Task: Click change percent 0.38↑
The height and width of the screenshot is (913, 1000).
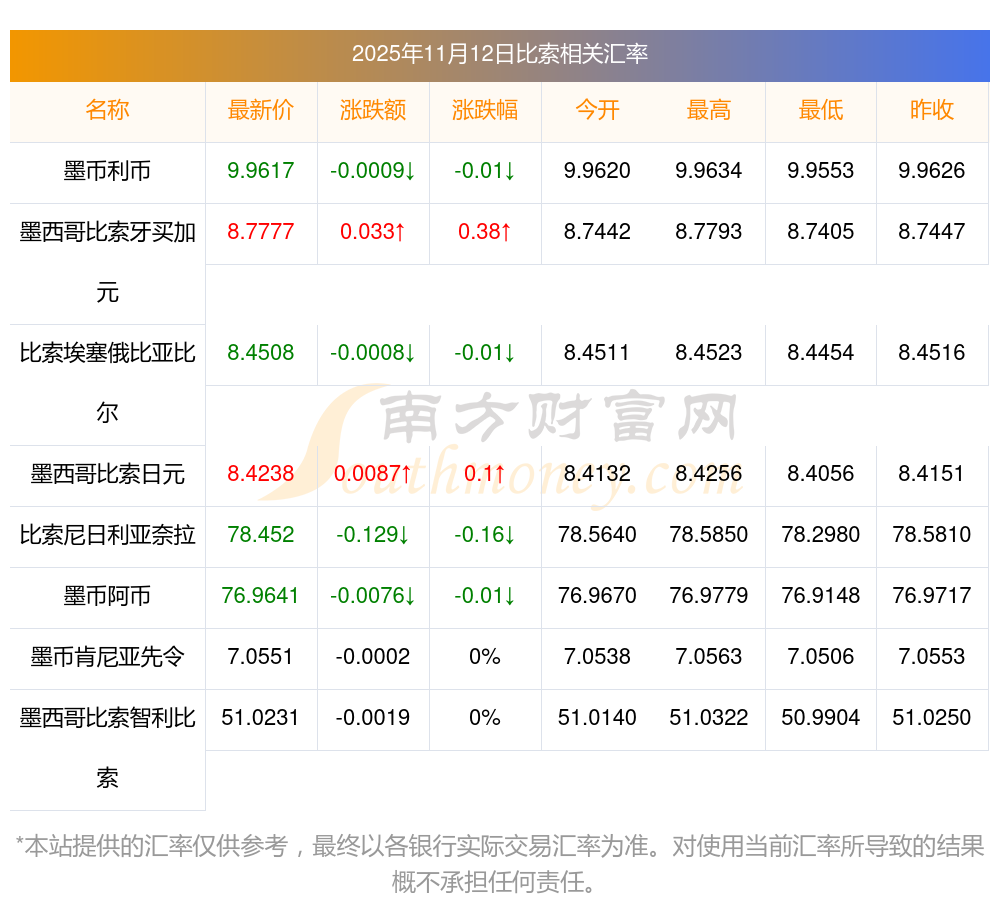Action: tap(485, 231)
